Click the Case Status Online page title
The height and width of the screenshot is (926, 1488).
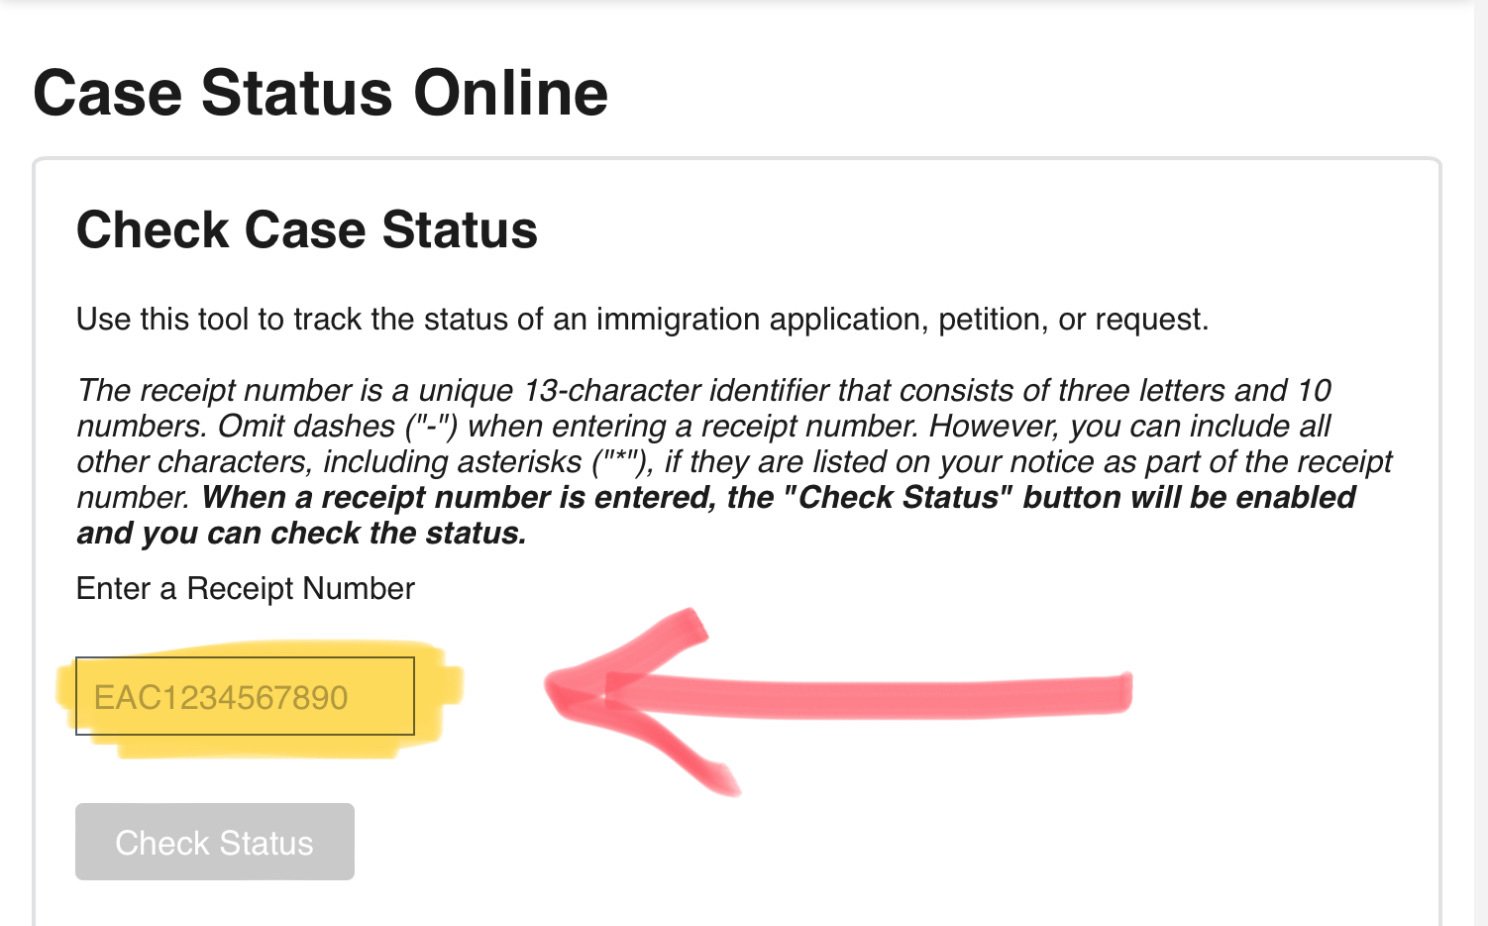[320, 92]
